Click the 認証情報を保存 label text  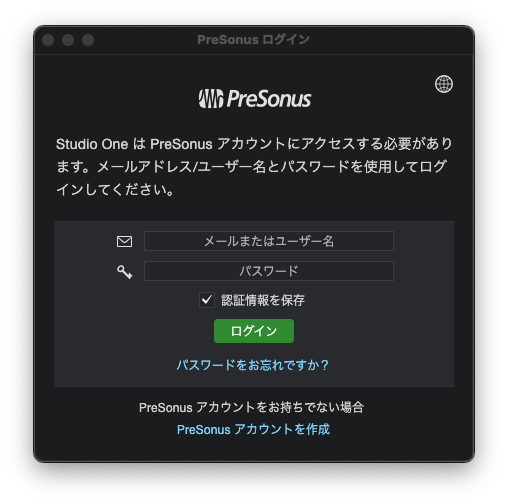coord(263,300)
